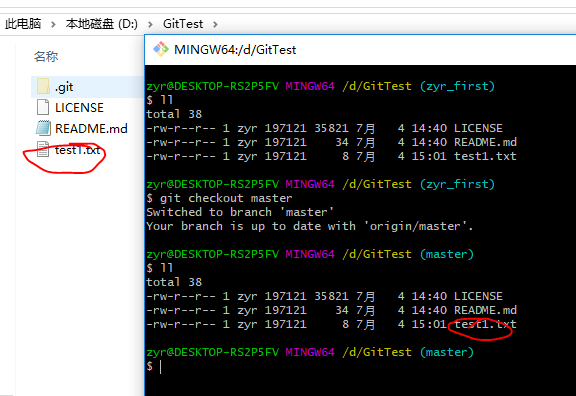Expand the chevron after GitTest
This screenshot has width=576, height=396.
coord(215,24)
